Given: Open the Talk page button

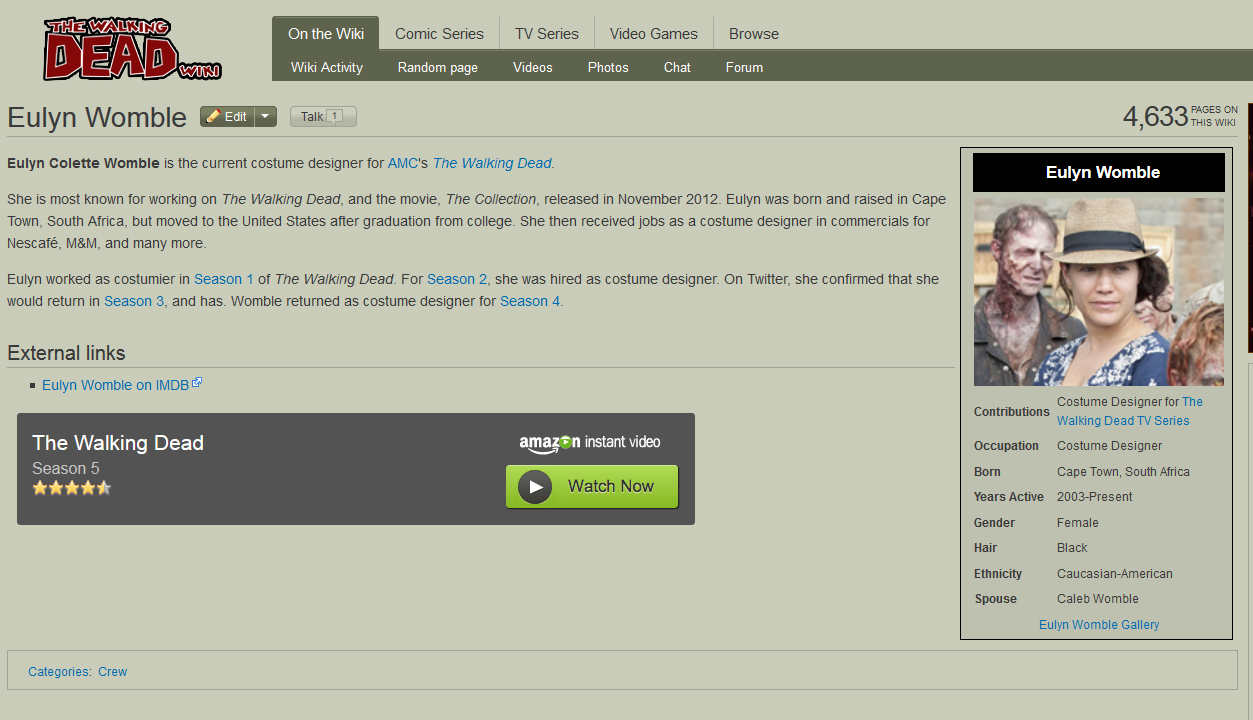Looking at the screenshot, I should (x=323, y=116).
